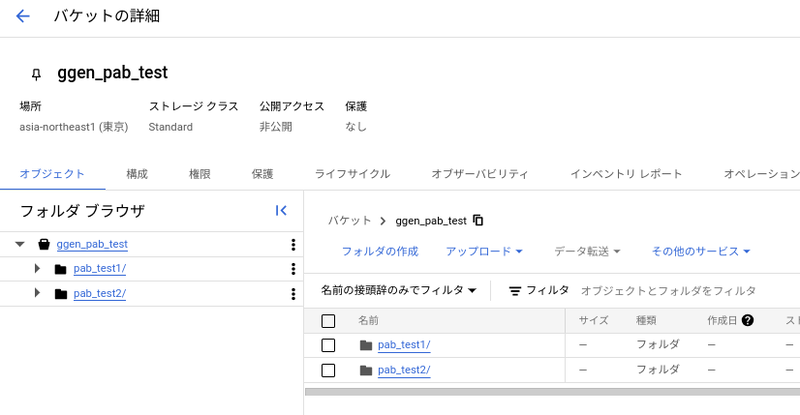Open more options for pab_test1/ in the tree
The height and width of the screenshot is (415, 800).
coord(293,269)
